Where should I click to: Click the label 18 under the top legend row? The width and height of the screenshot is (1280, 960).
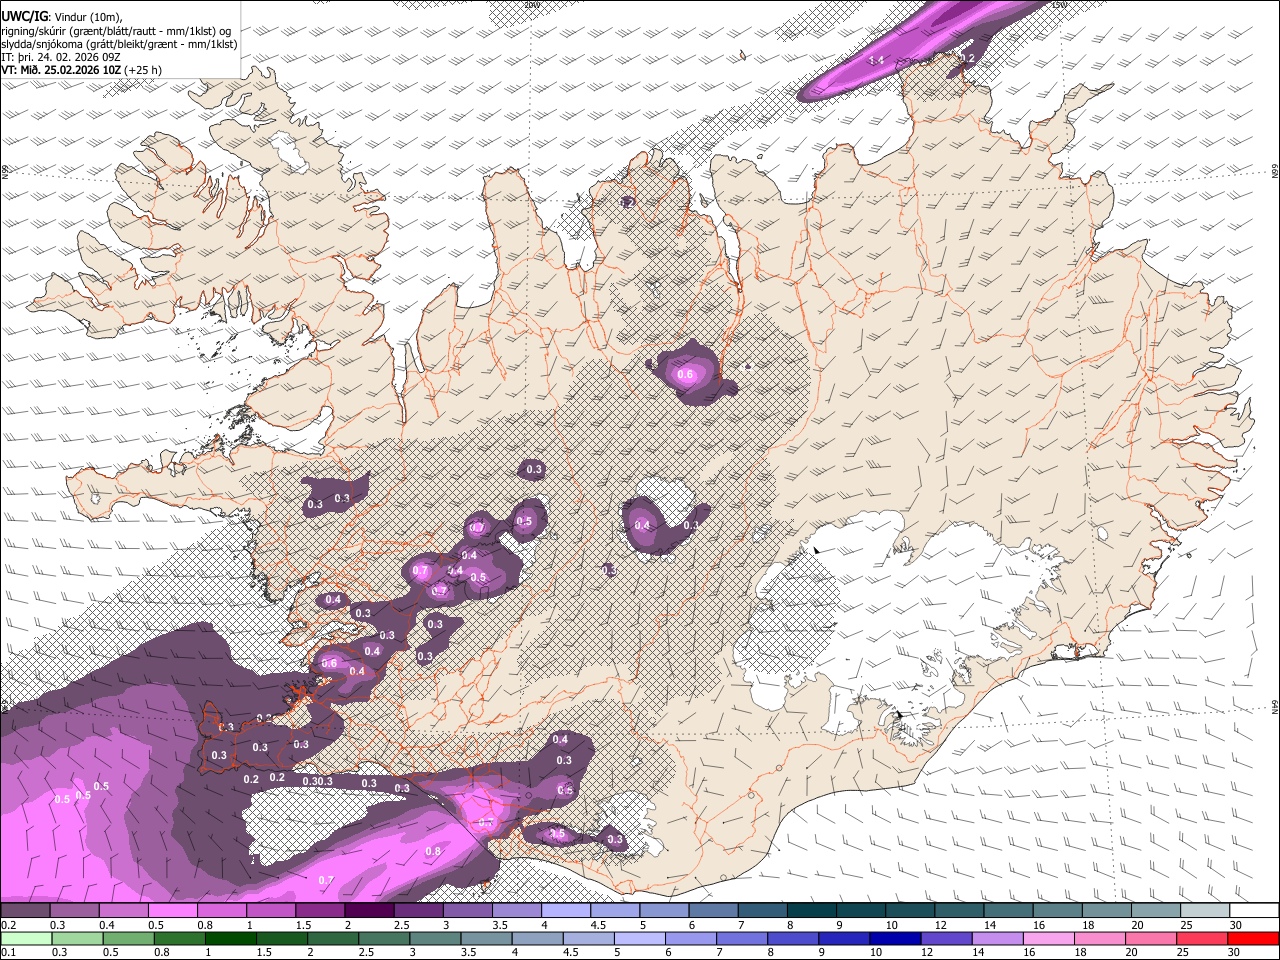(1088, 925)
